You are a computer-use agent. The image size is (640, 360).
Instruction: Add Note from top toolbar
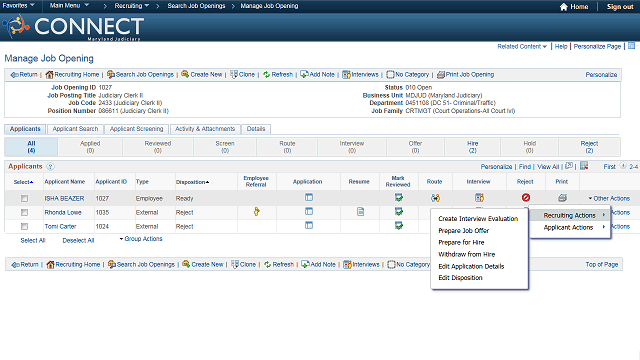click(x=318, y=75)
